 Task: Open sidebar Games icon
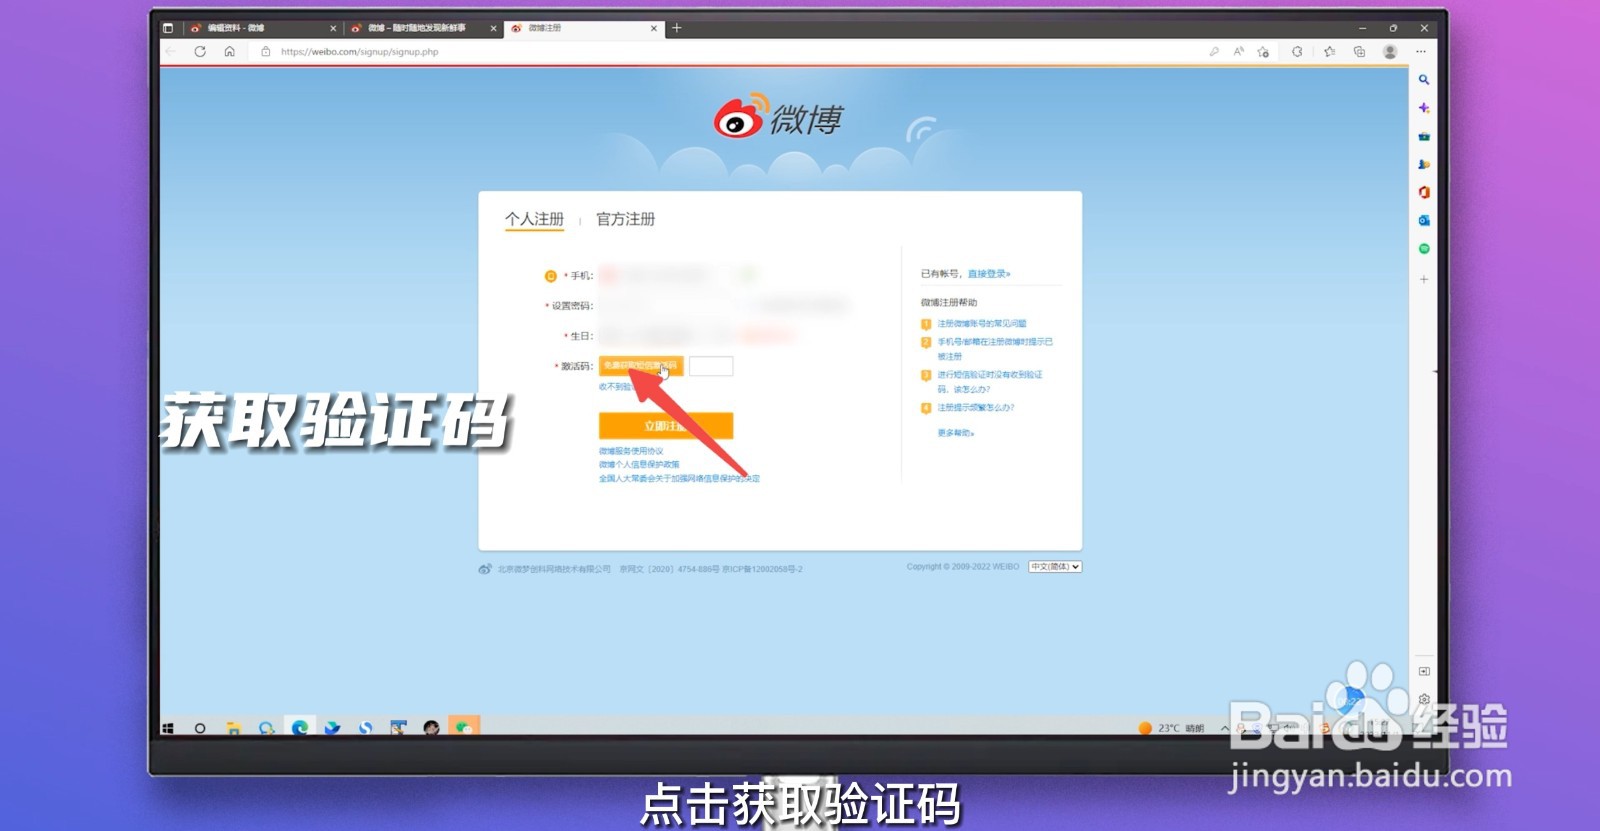1424,164
